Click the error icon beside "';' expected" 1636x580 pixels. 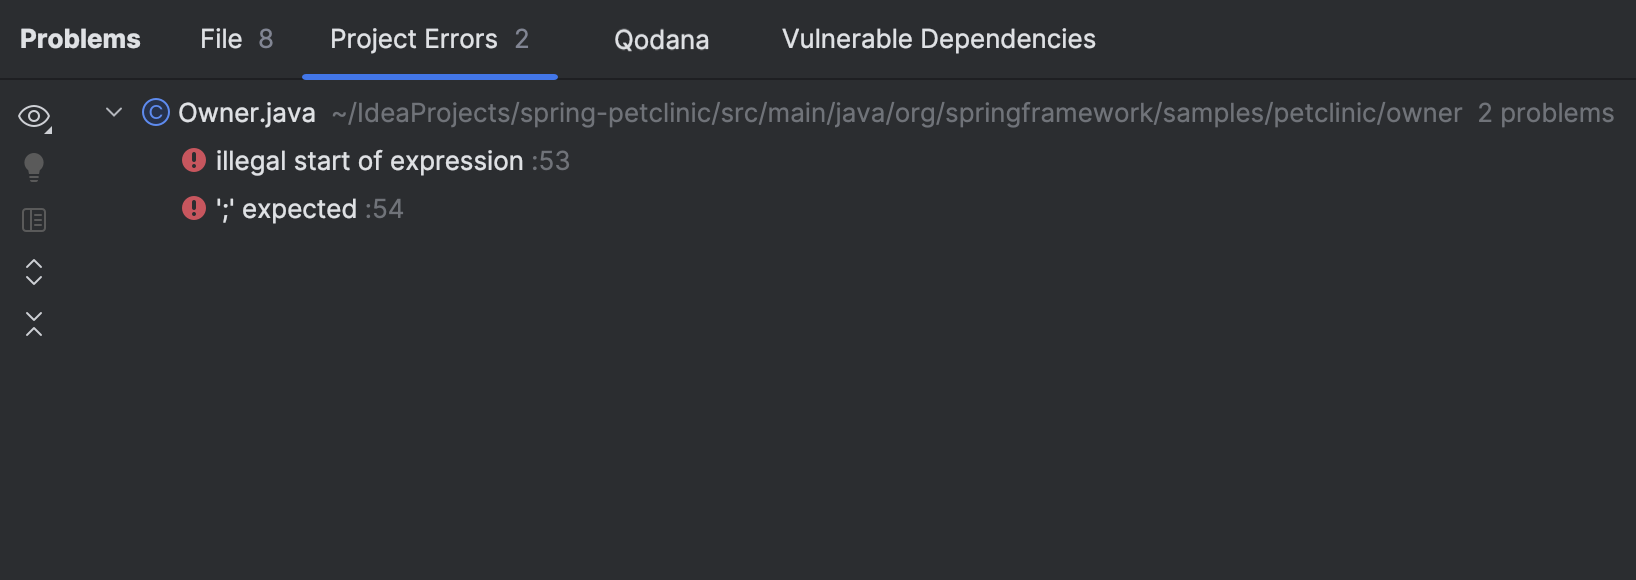coord(193,208)
